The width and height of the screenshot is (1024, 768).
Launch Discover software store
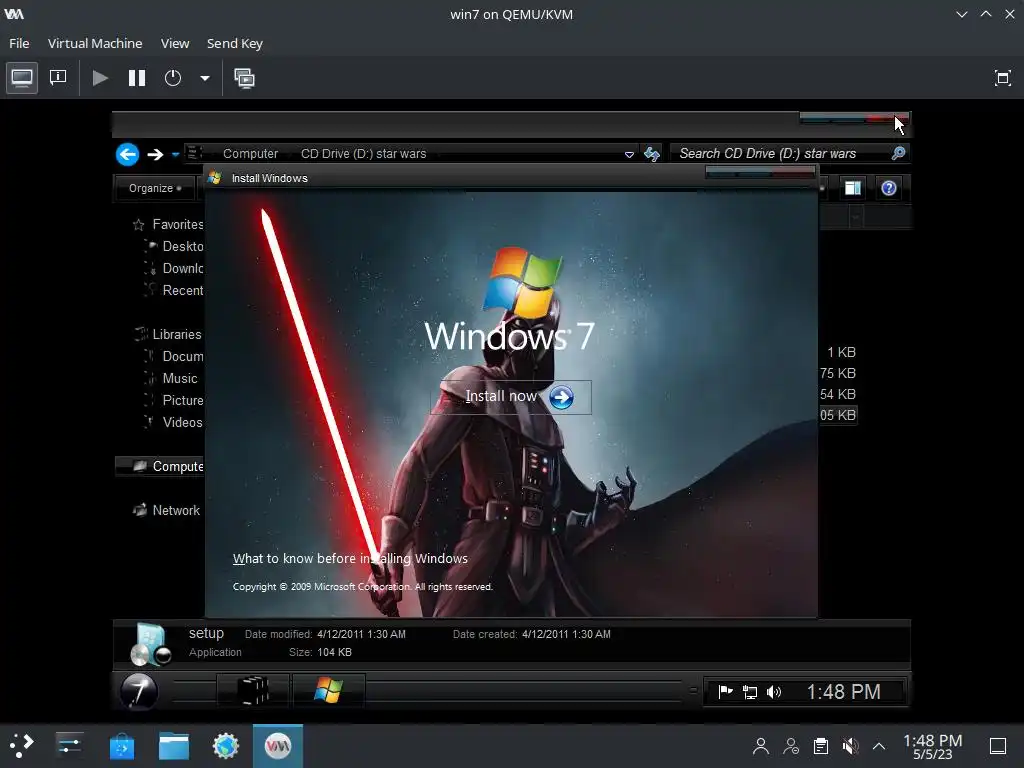tap(121, 745)
